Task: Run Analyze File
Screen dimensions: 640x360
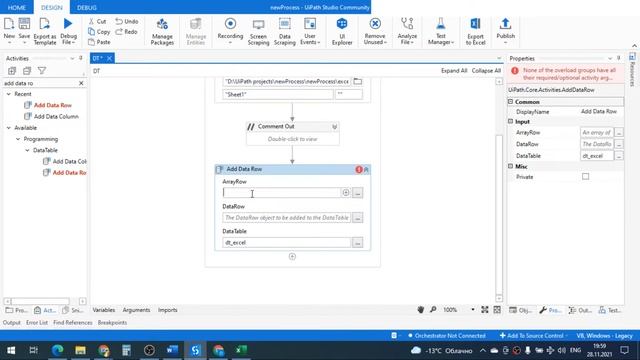Action: point(407,31)
